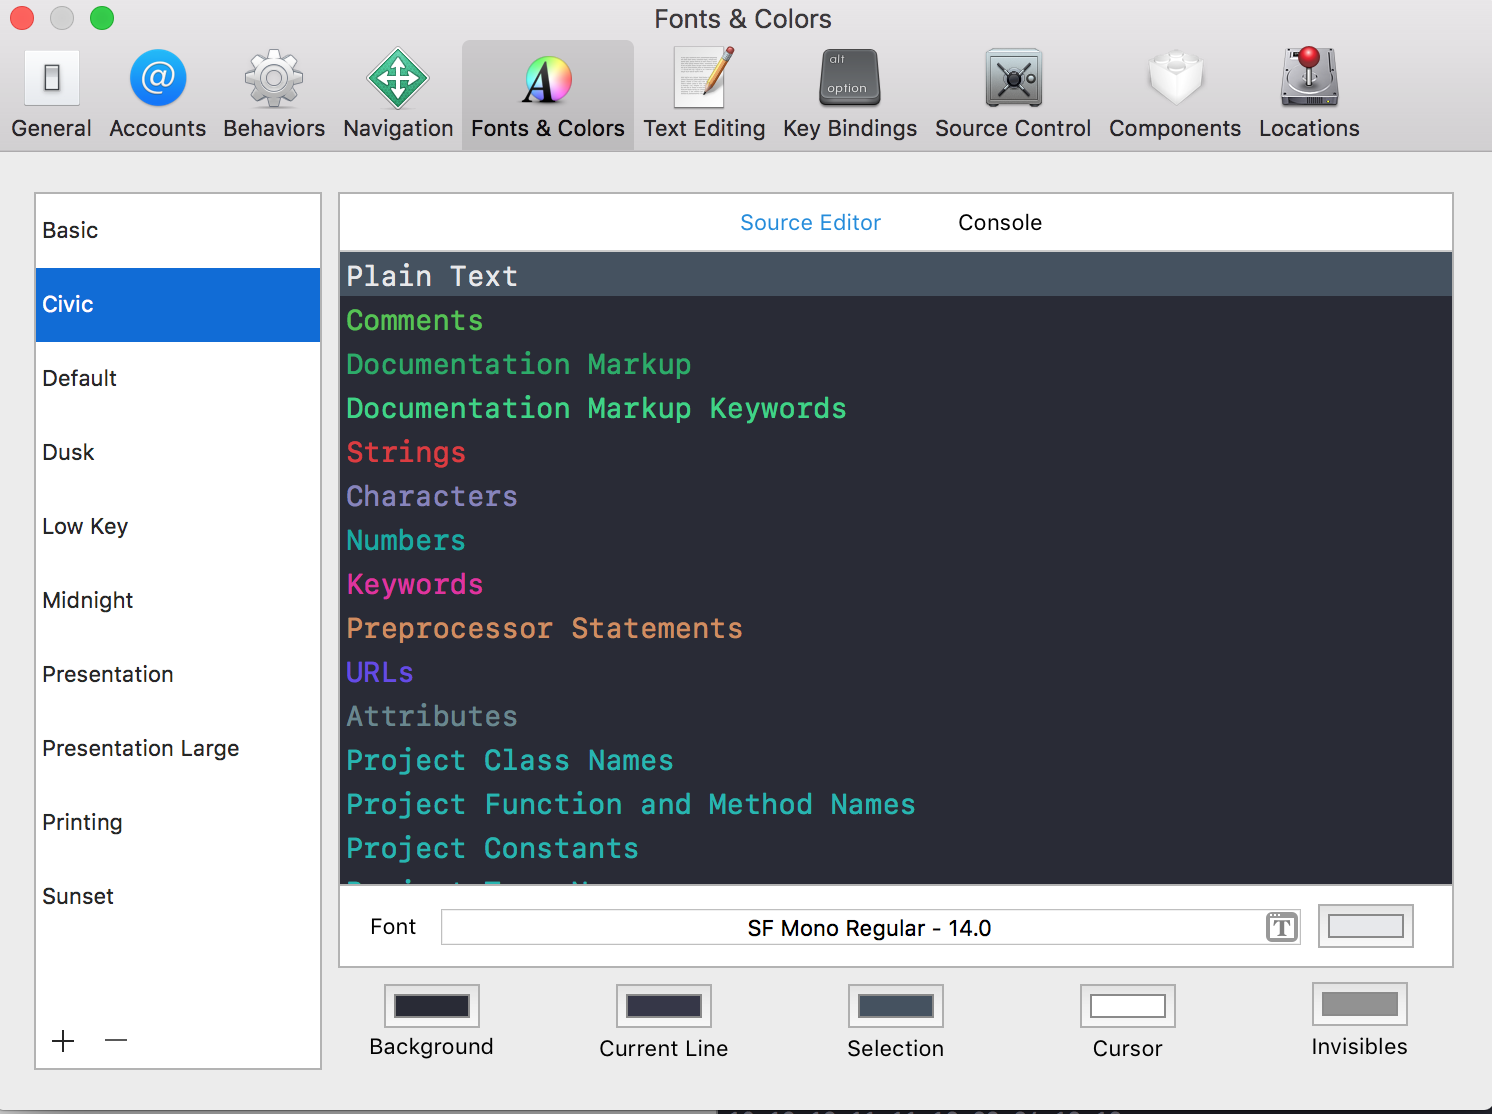Image resolution: width=1492 pixels, height=1114 pixels.
Task: Open the Source Control preferences pane
Action: point(1013,95)
